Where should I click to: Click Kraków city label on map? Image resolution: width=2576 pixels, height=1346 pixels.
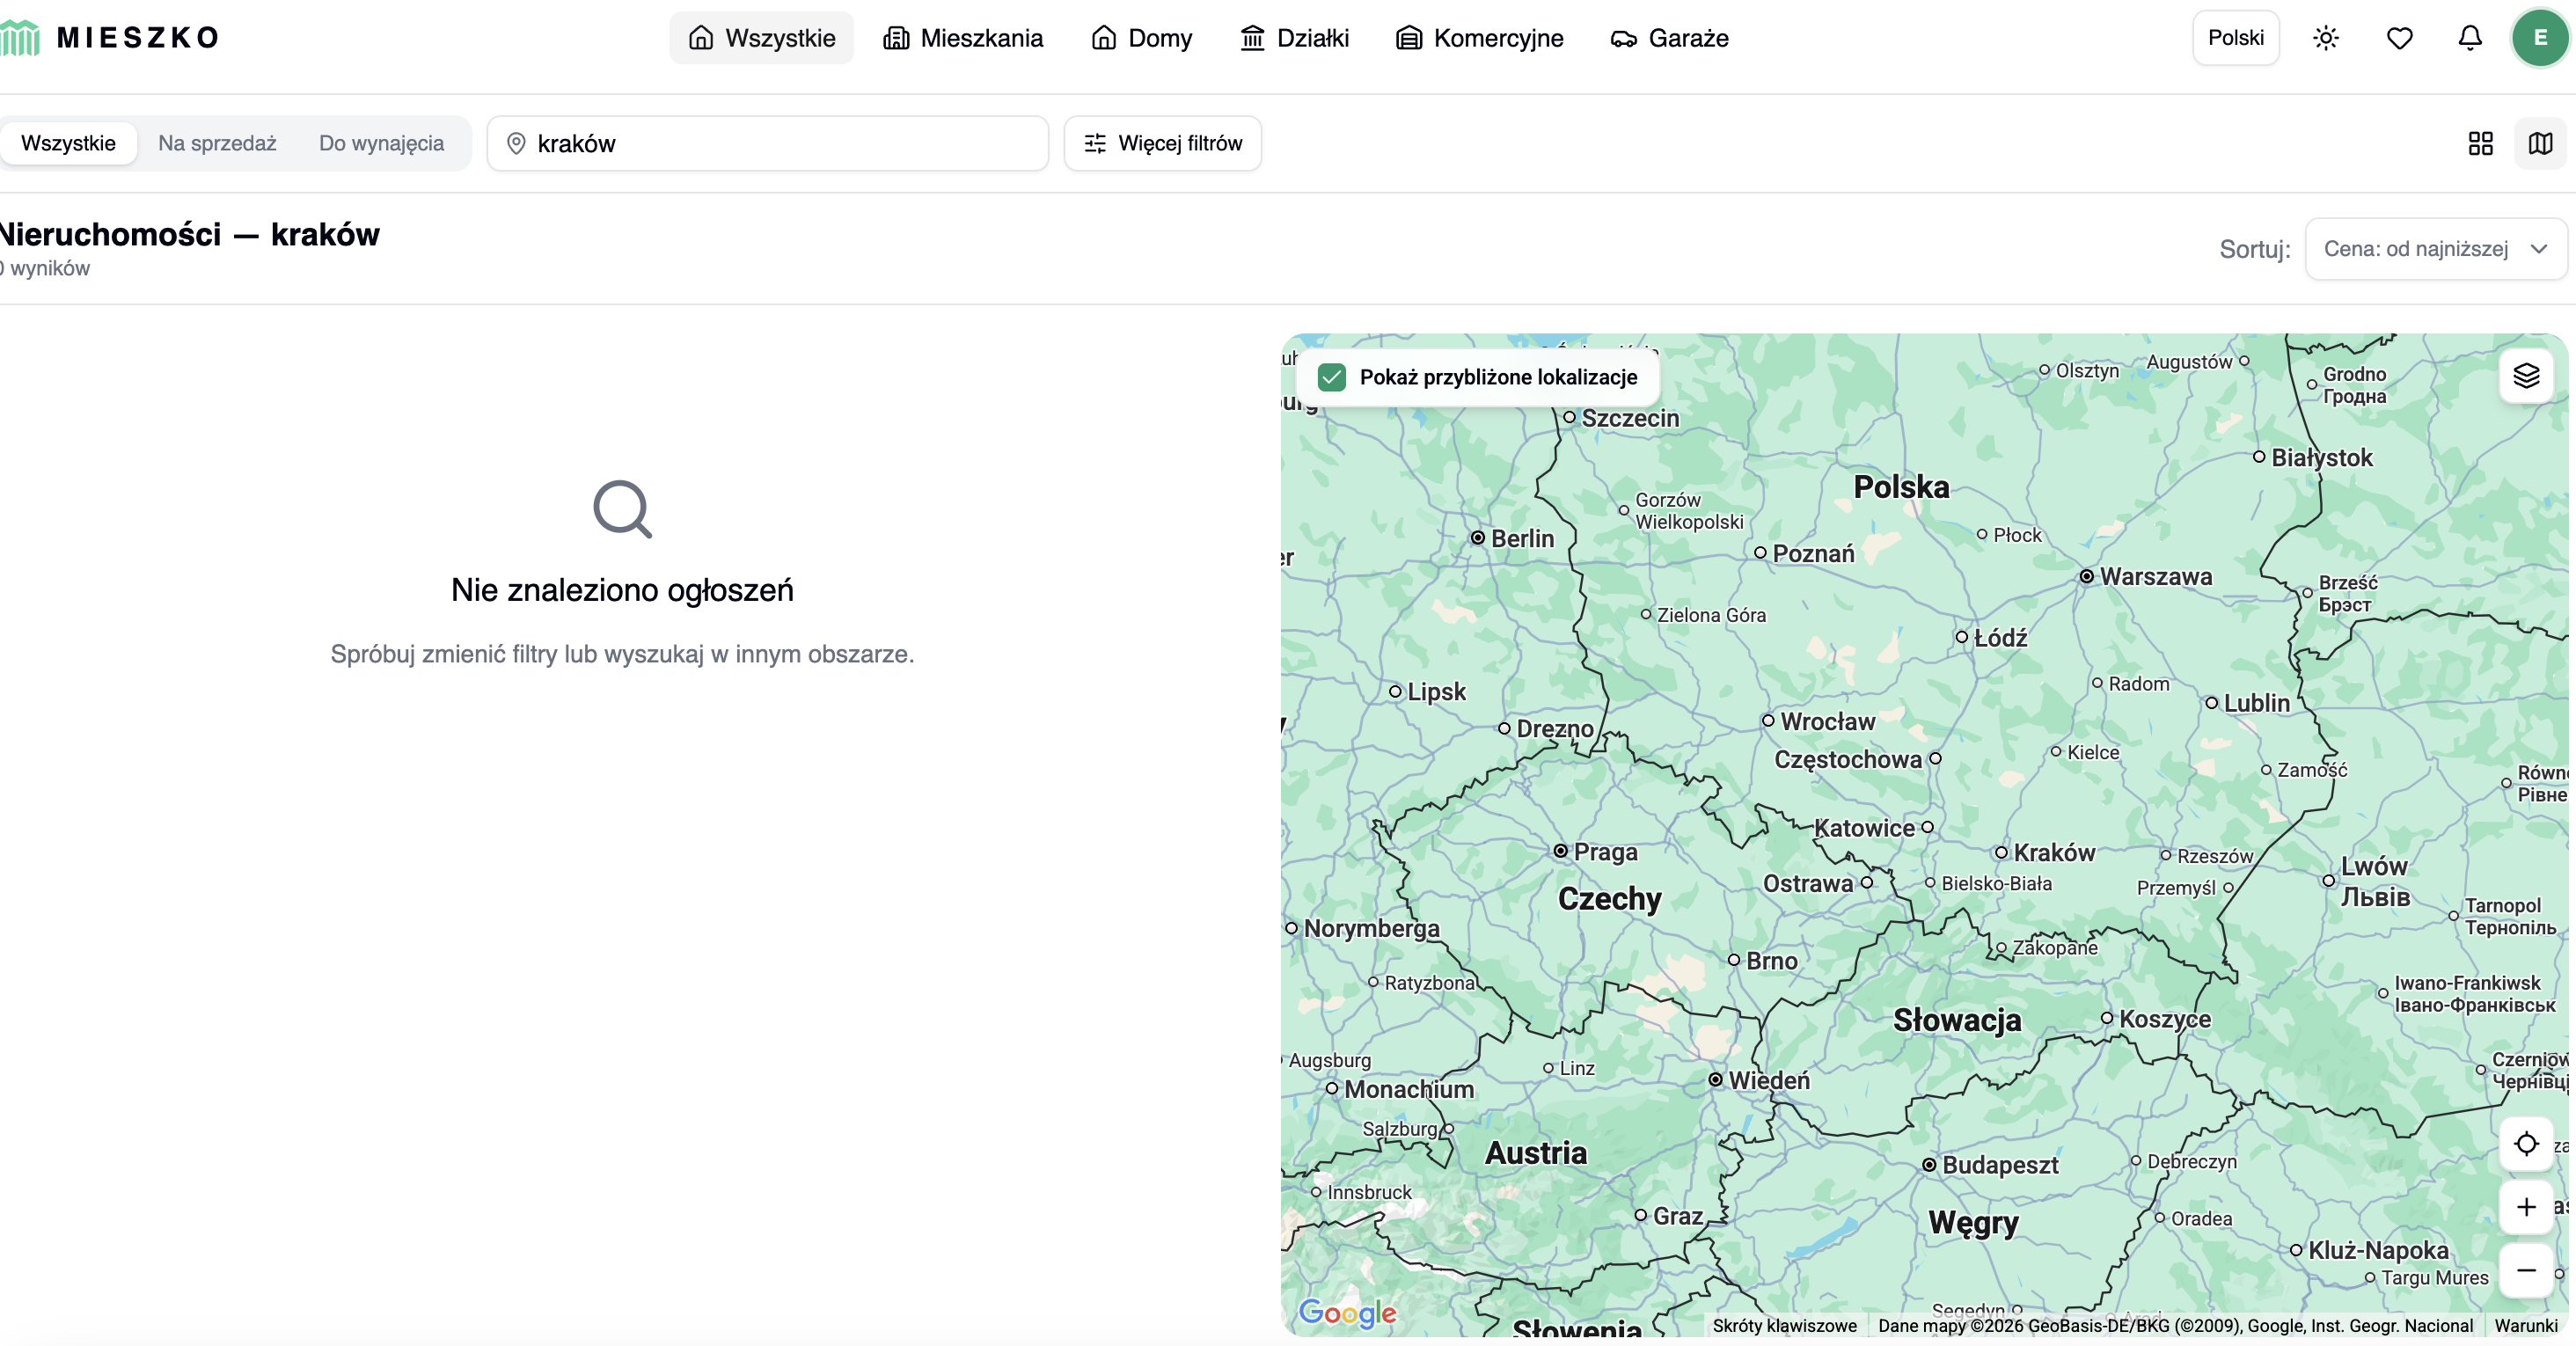(2054, 853)
